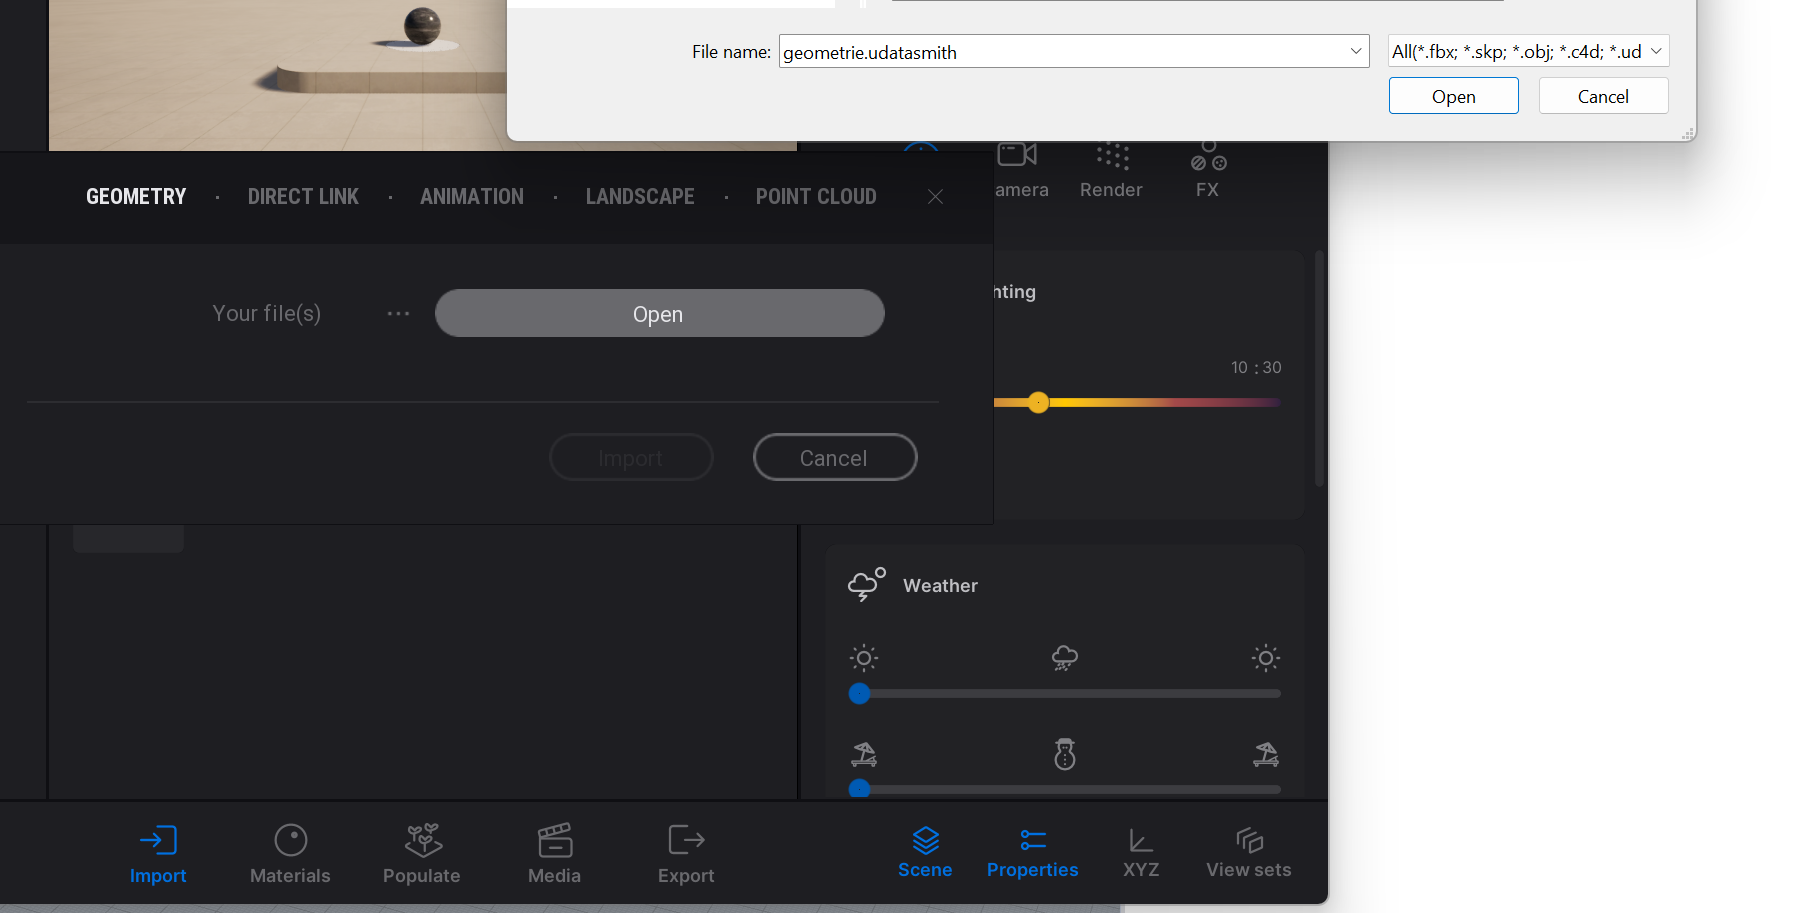Click the time of day slider handle

pos(1038,403)
